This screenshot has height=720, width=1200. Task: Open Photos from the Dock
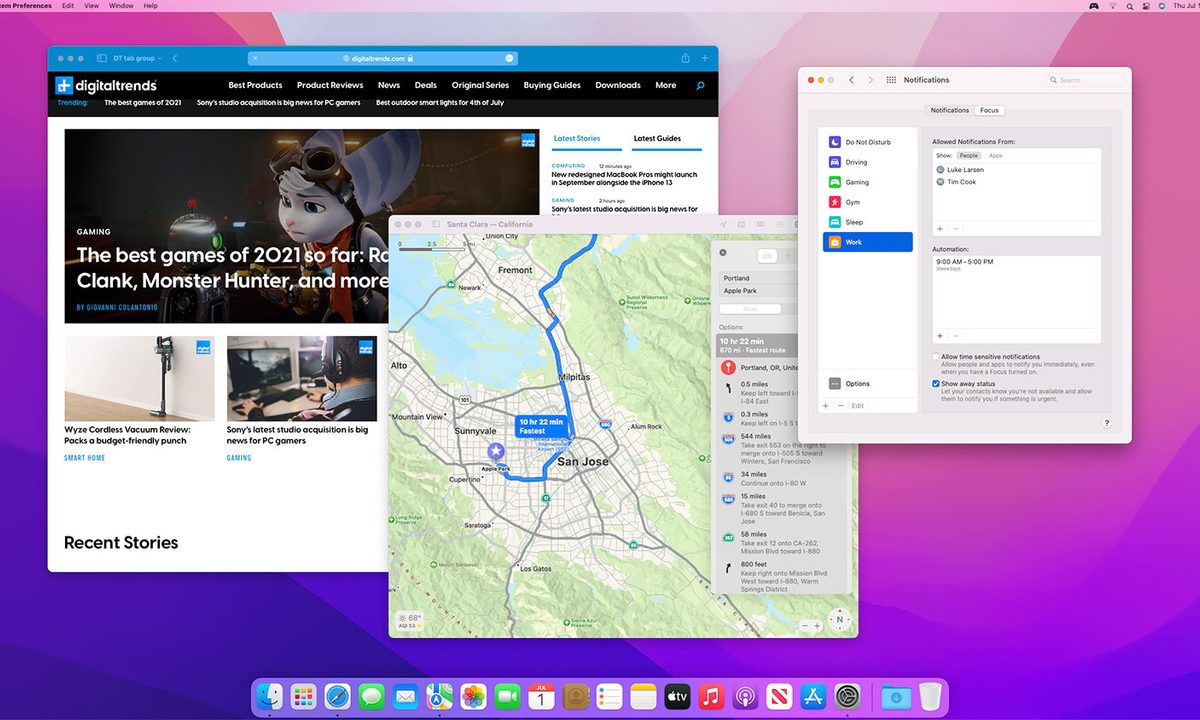point(473,696)
